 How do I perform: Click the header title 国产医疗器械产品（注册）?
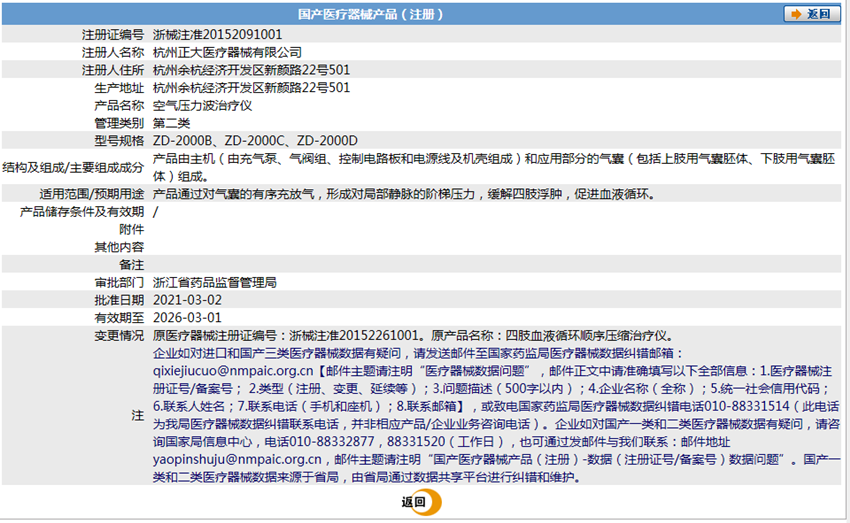click(371, 14)
